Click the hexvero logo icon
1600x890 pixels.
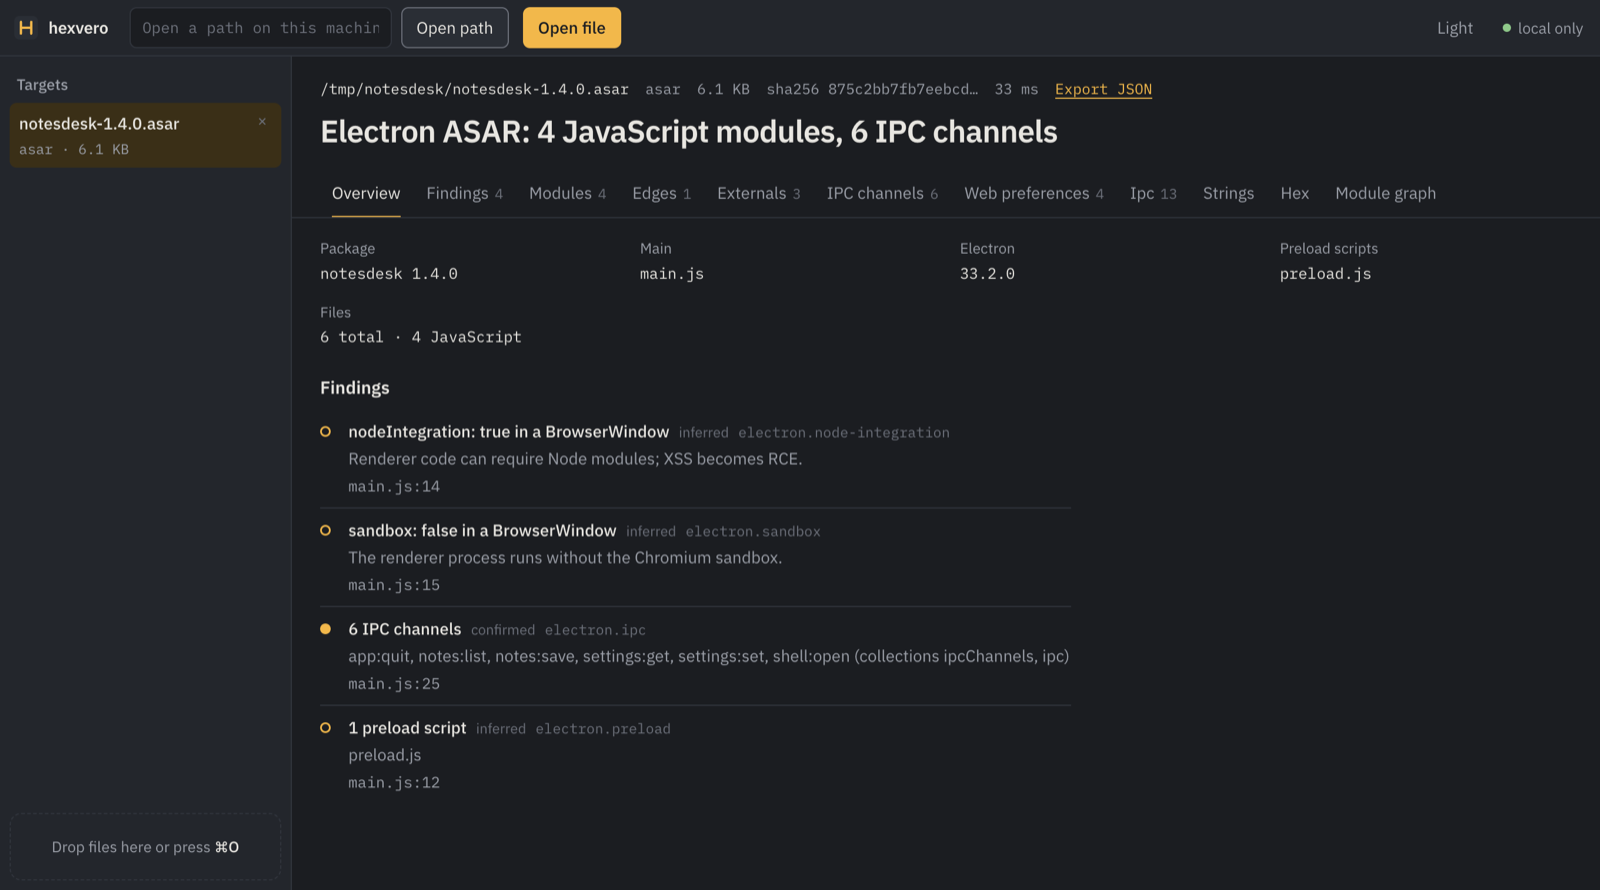point(26,28)
